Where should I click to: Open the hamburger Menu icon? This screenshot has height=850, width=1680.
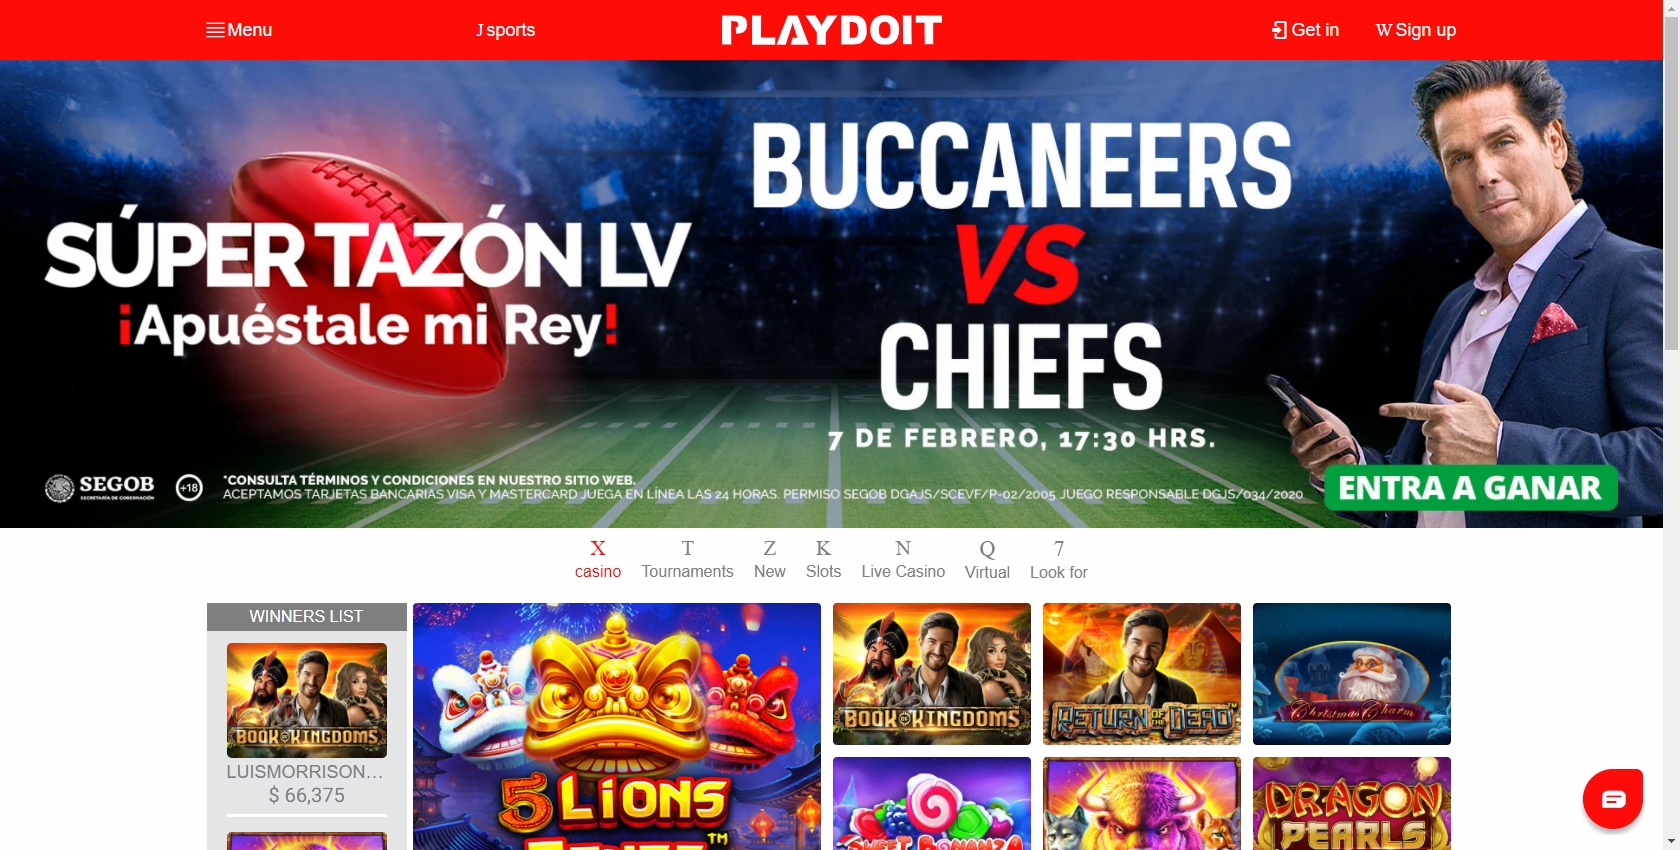pos(215,30)
